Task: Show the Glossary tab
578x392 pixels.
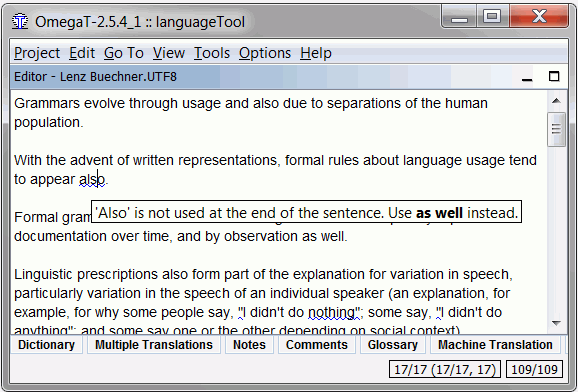Action: coord(393,345)
